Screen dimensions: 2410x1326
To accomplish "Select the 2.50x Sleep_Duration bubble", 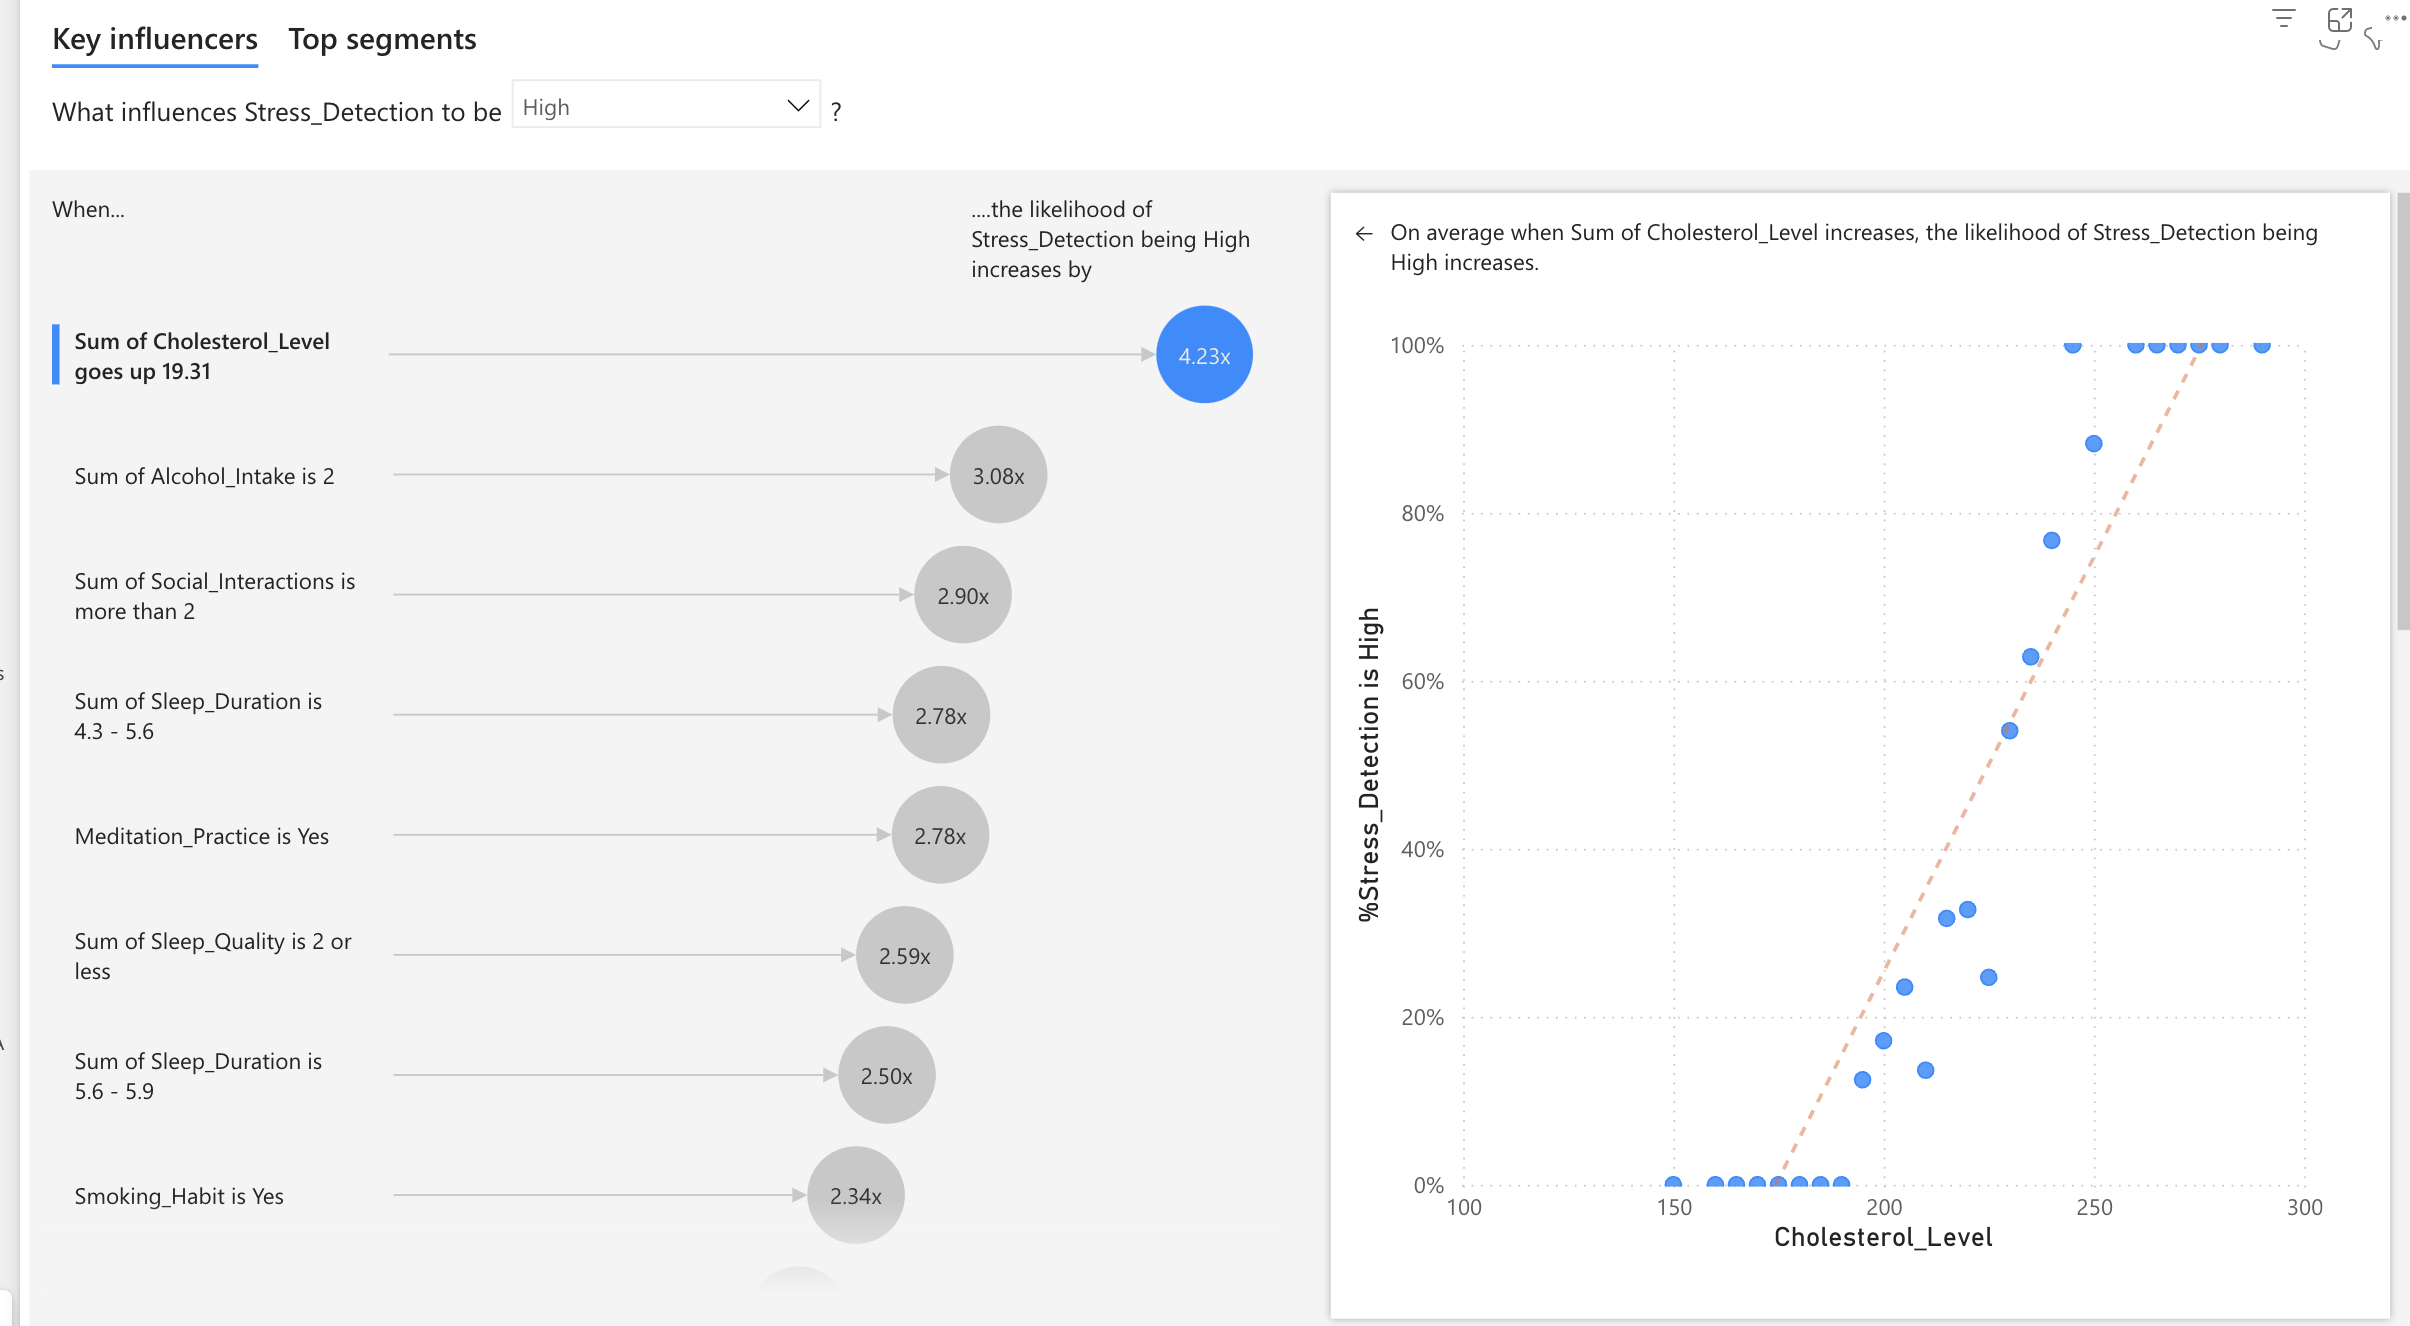I will [x=886, y=1075].
